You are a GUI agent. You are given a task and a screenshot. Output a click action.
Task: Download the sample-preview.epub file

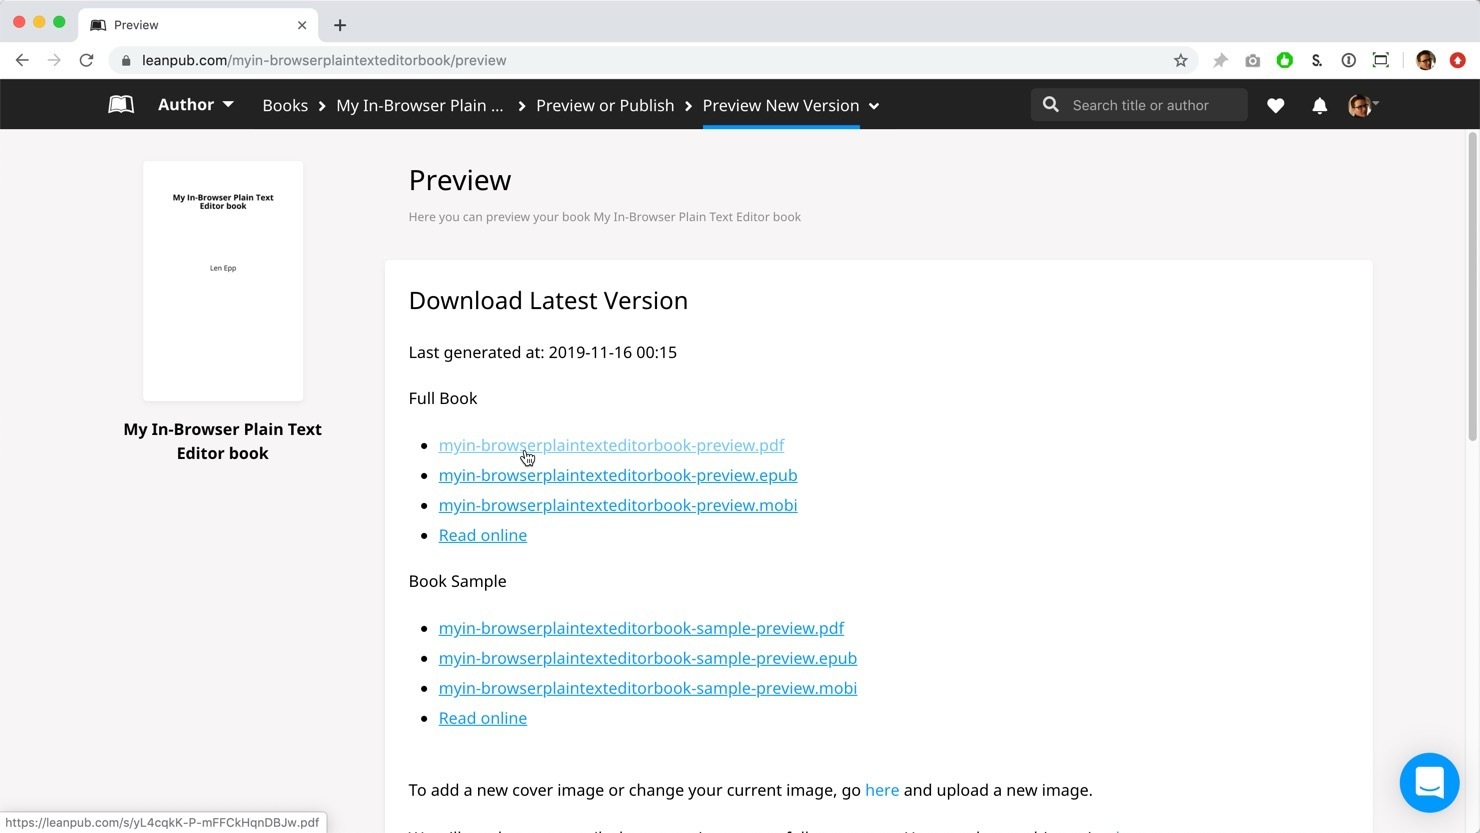pyautogui.click(x=648, y=658)
